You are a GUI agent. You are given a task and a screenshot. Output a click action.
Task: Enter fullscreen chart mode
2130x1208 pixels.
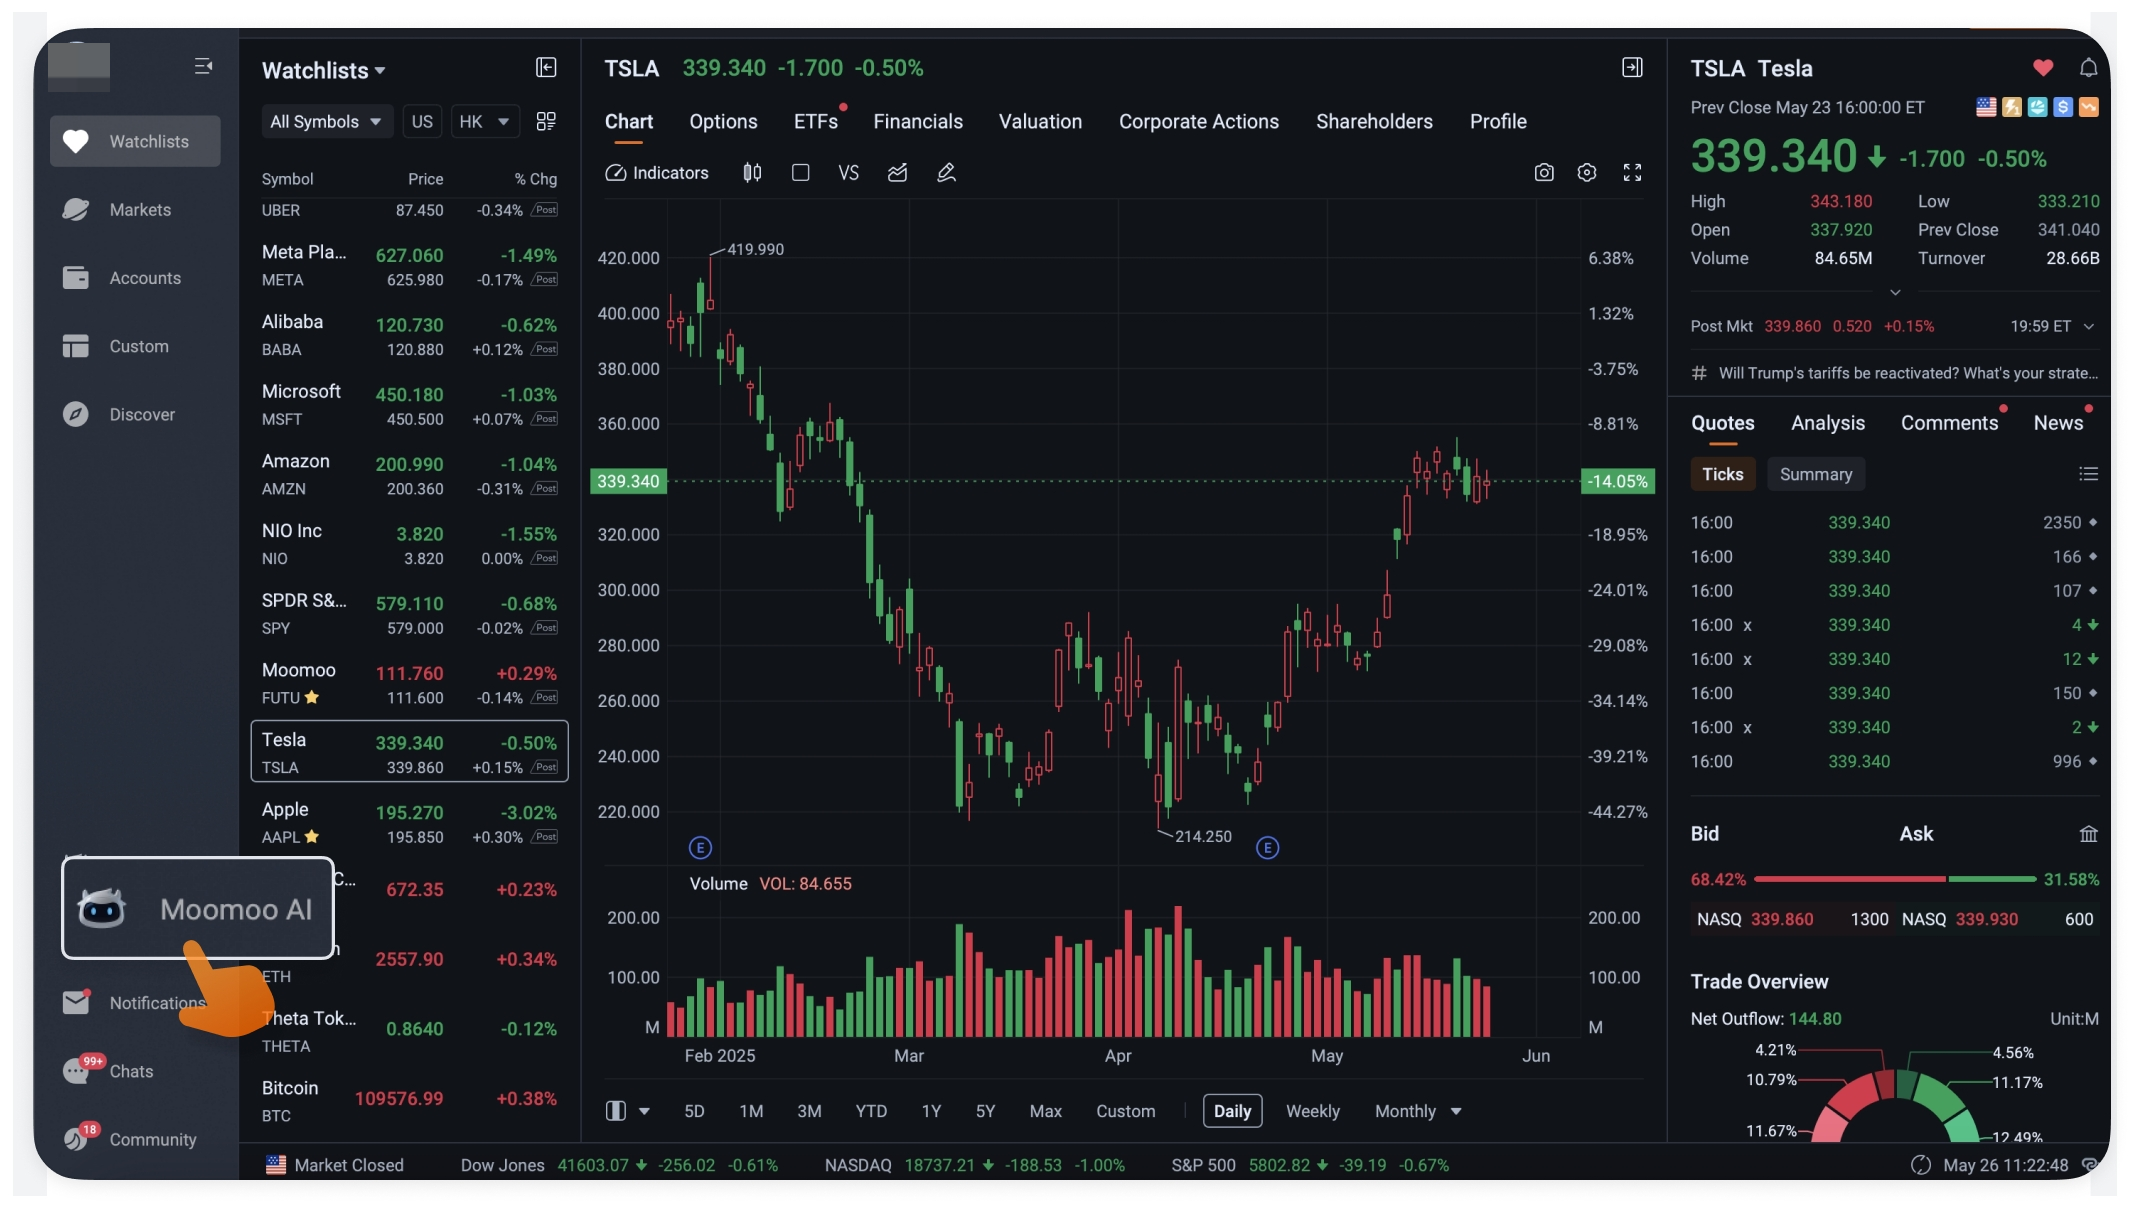pos(1632,173)
